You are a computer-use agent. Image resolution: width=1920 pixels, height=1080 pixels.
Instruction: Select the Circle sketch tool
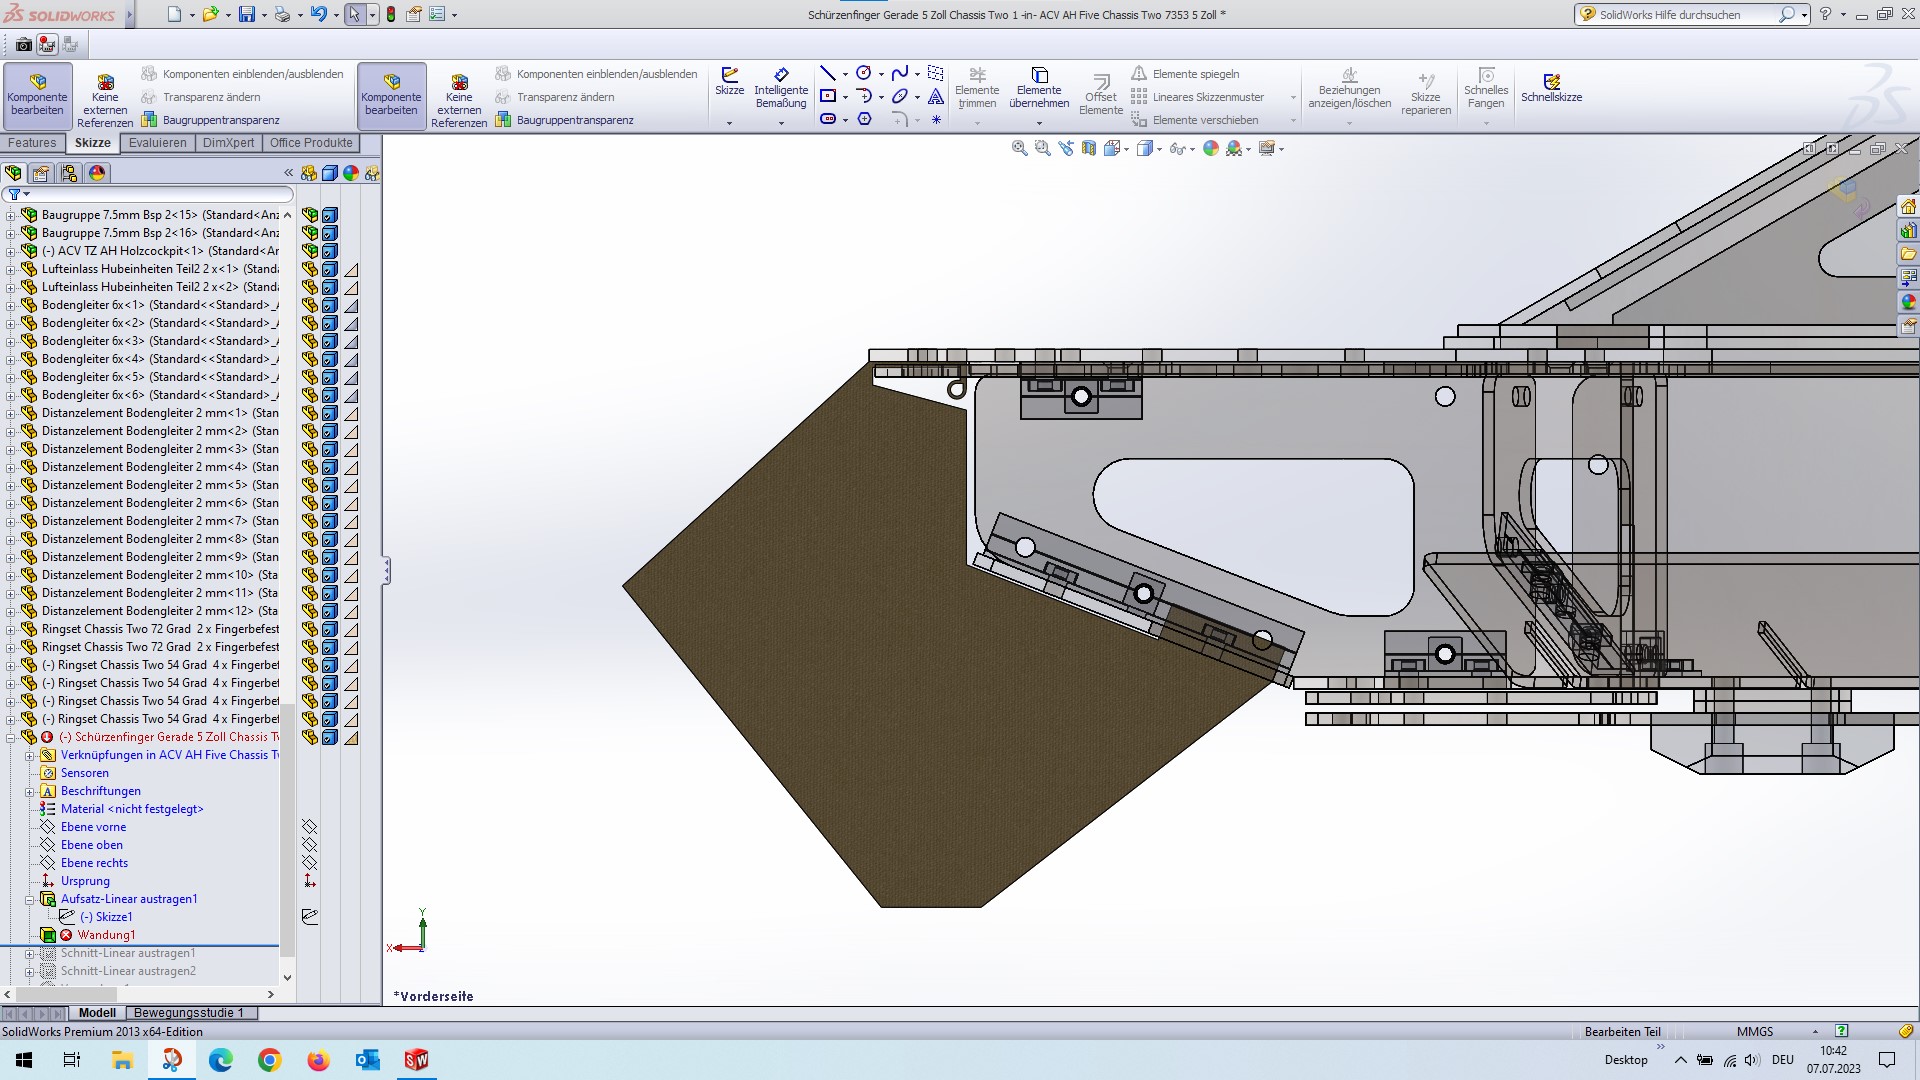point(864,74)
